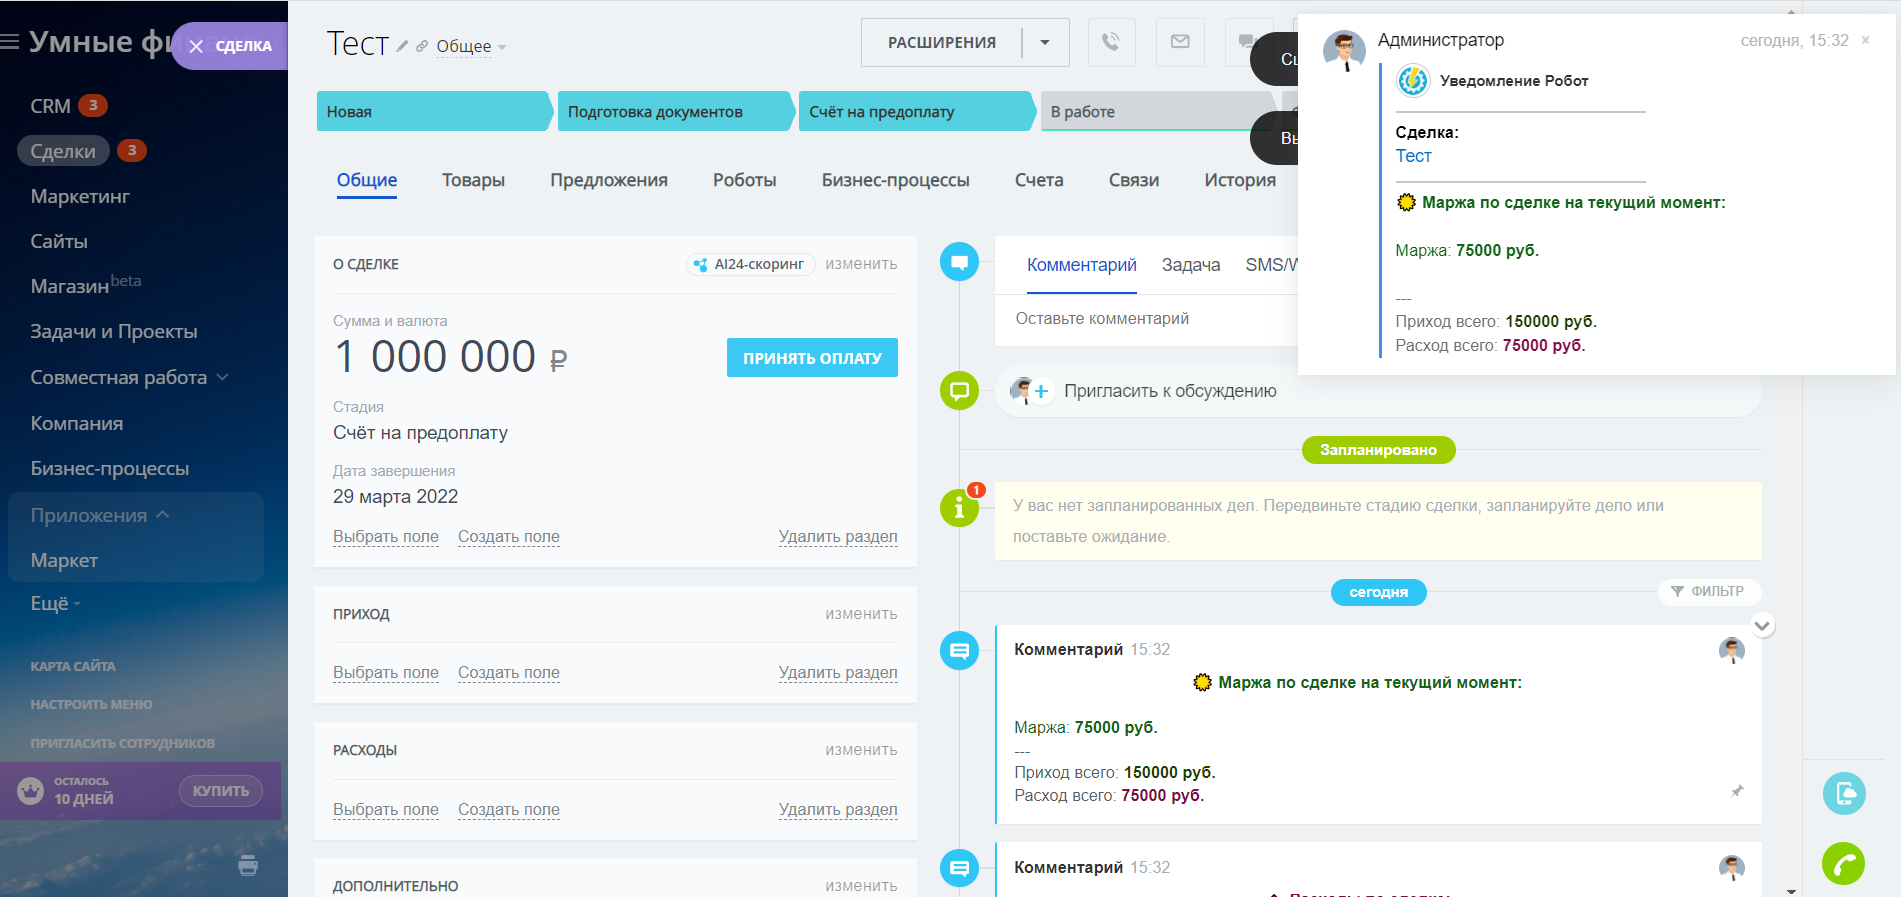Click the РАСШИРЕНИЯ button
This screenshot has height=897, width=1901.
click(x=941, y=42)
